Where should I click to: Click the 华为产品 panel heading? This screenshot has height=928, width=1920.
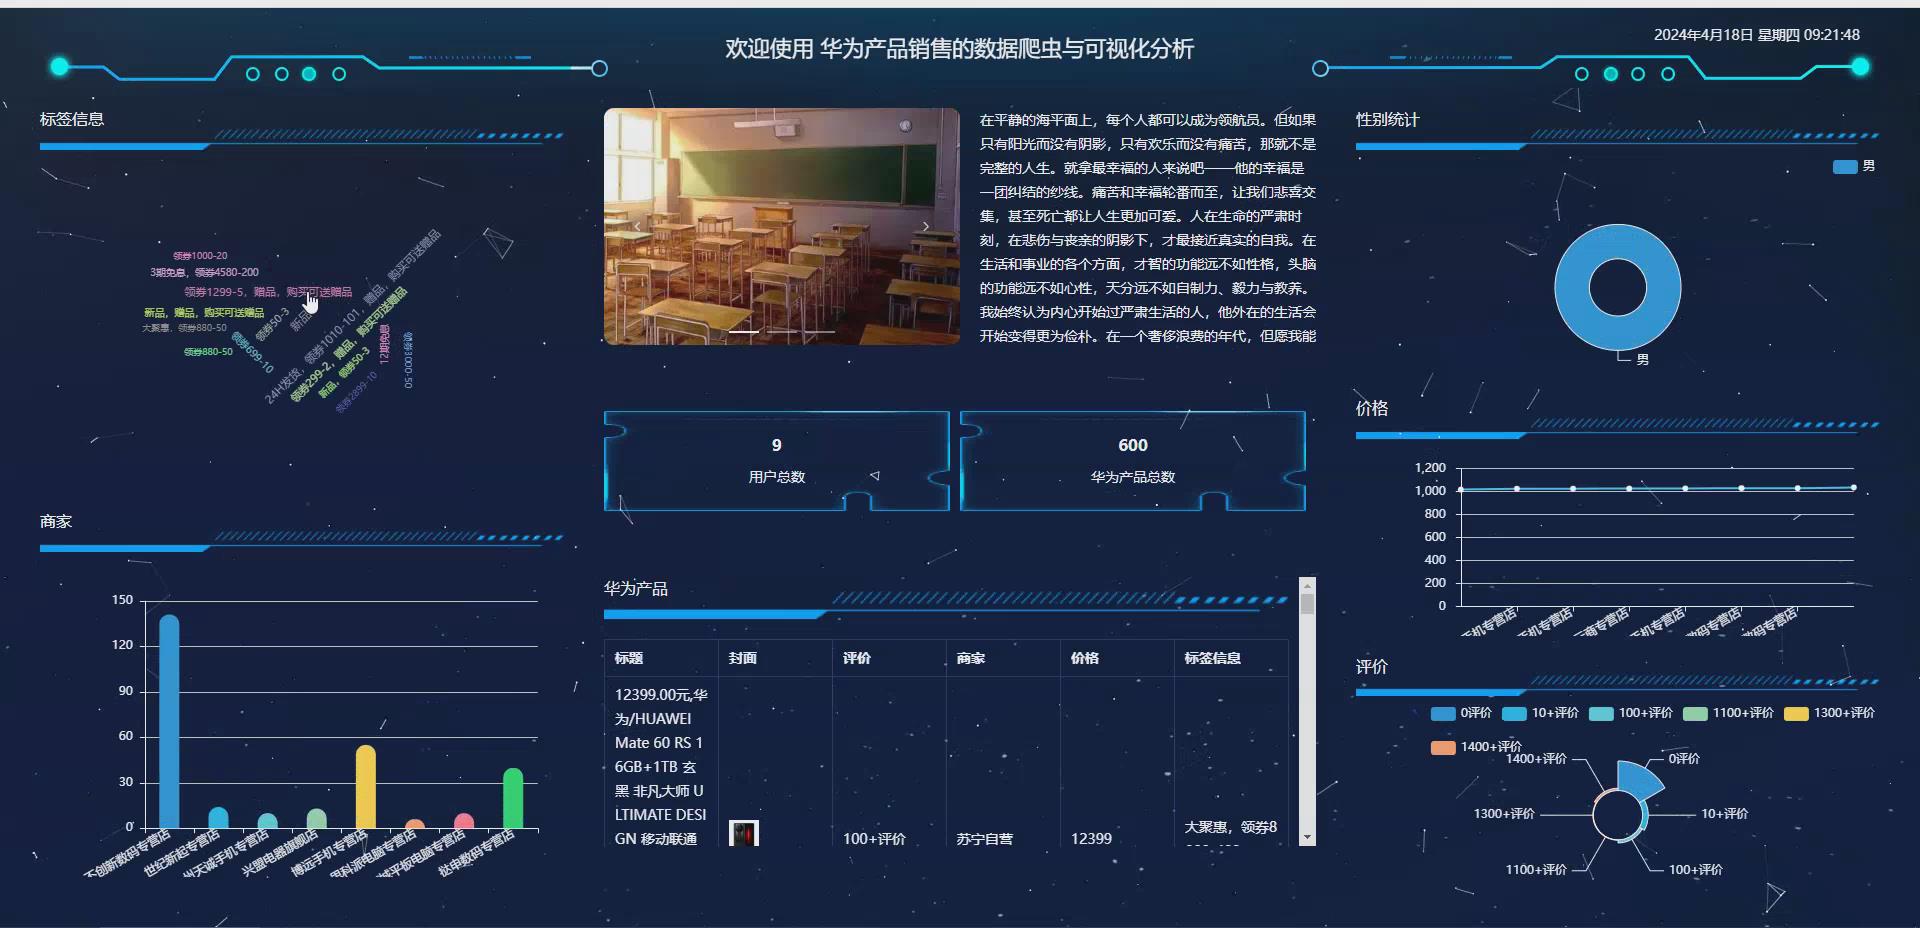[x=635, y=589]
